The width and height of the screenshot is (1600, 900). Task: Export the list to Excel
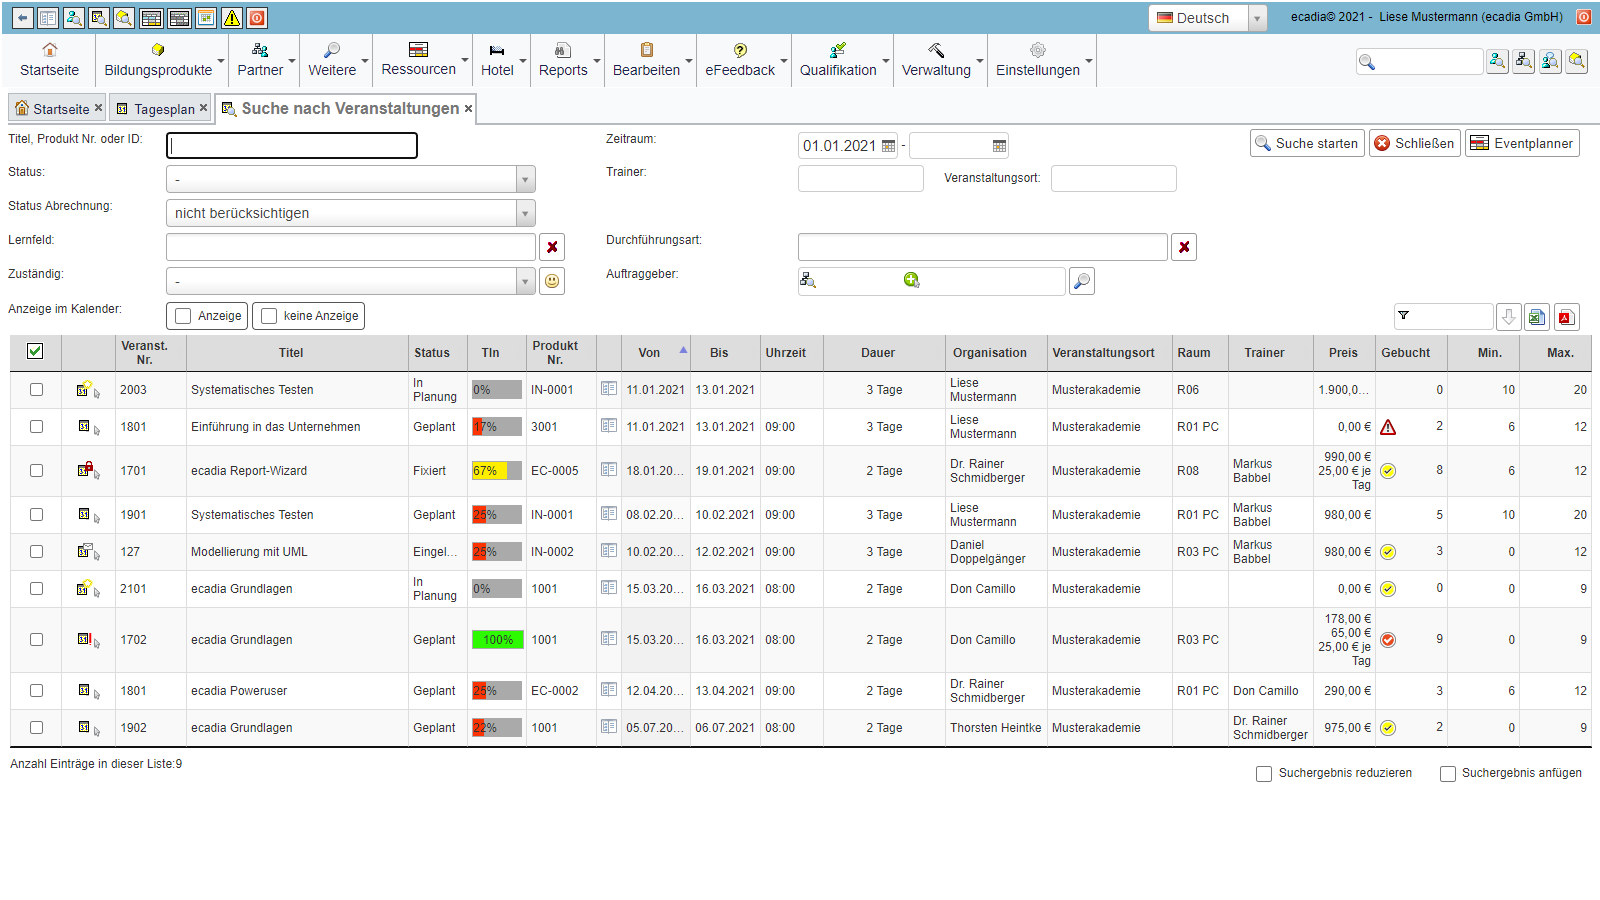1537,317
